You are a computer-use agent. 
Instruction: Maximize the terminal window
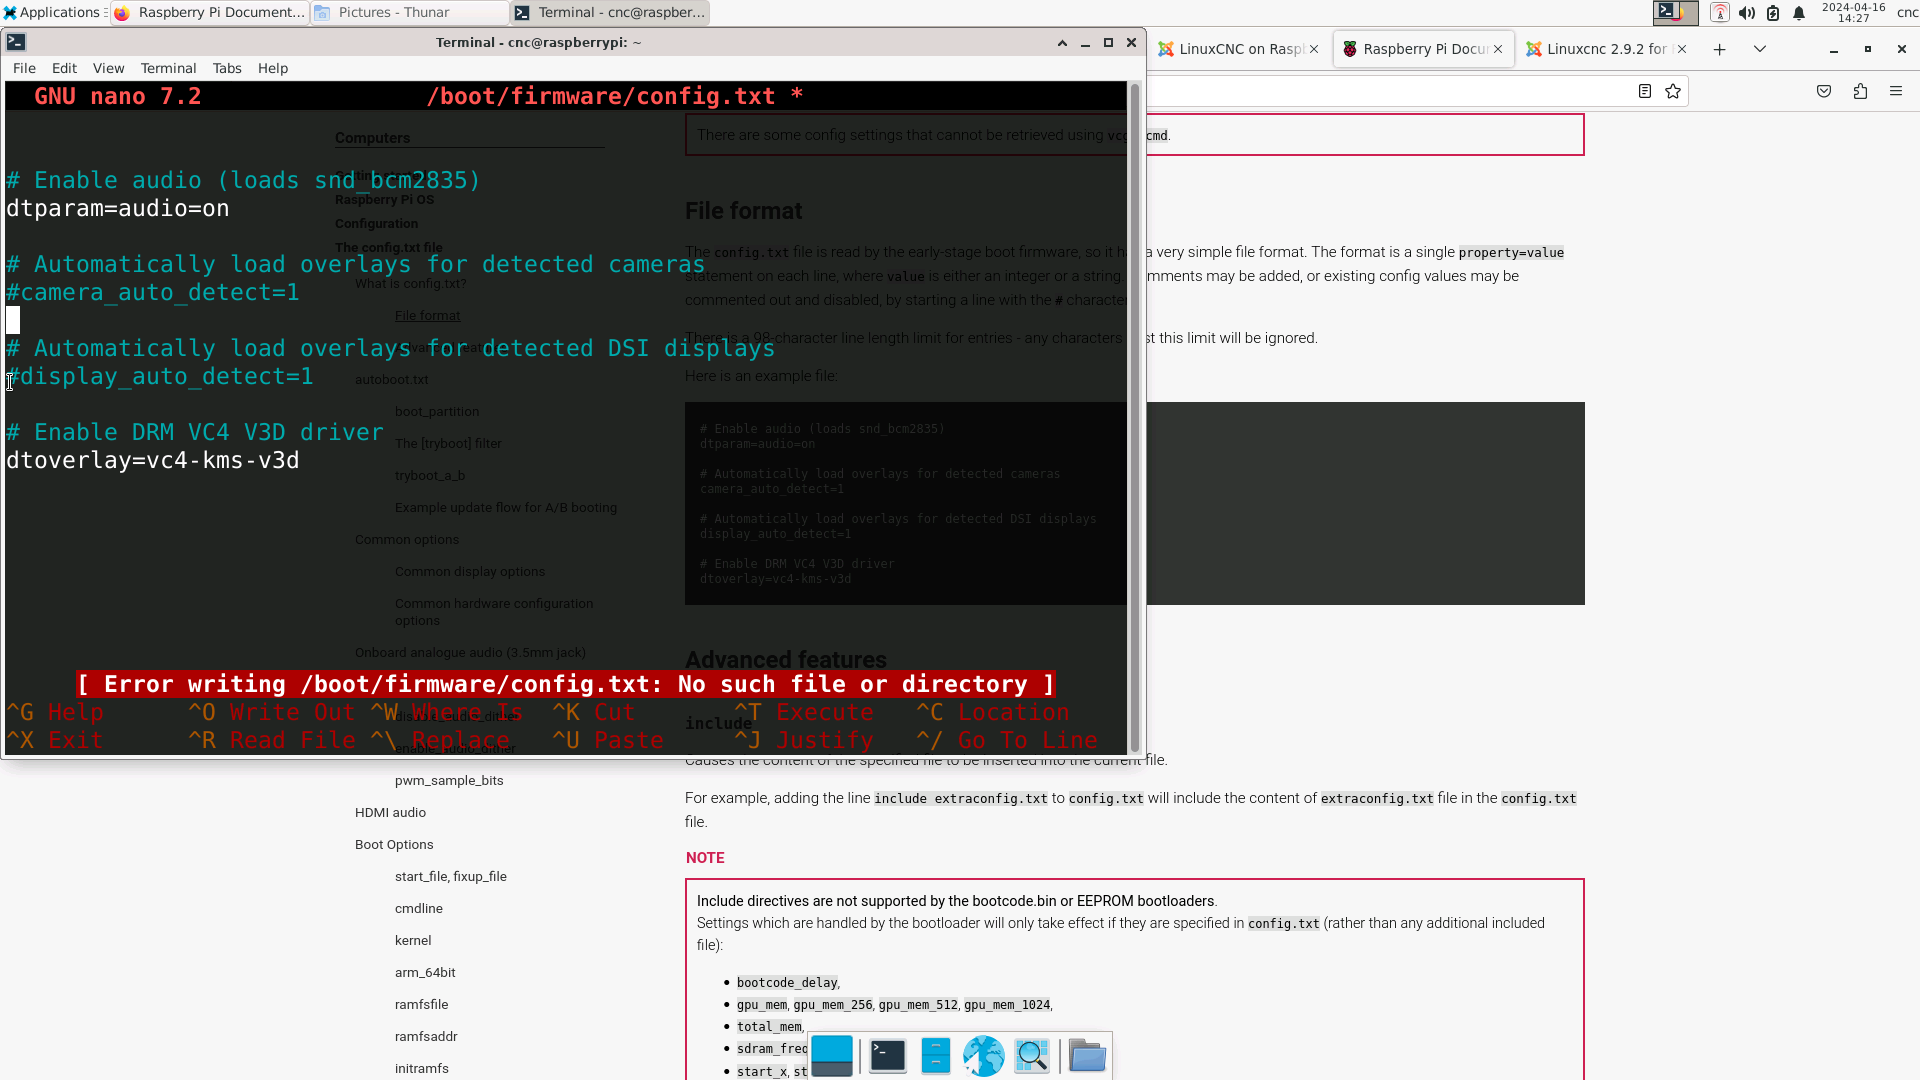click(x=1108, y=43)
